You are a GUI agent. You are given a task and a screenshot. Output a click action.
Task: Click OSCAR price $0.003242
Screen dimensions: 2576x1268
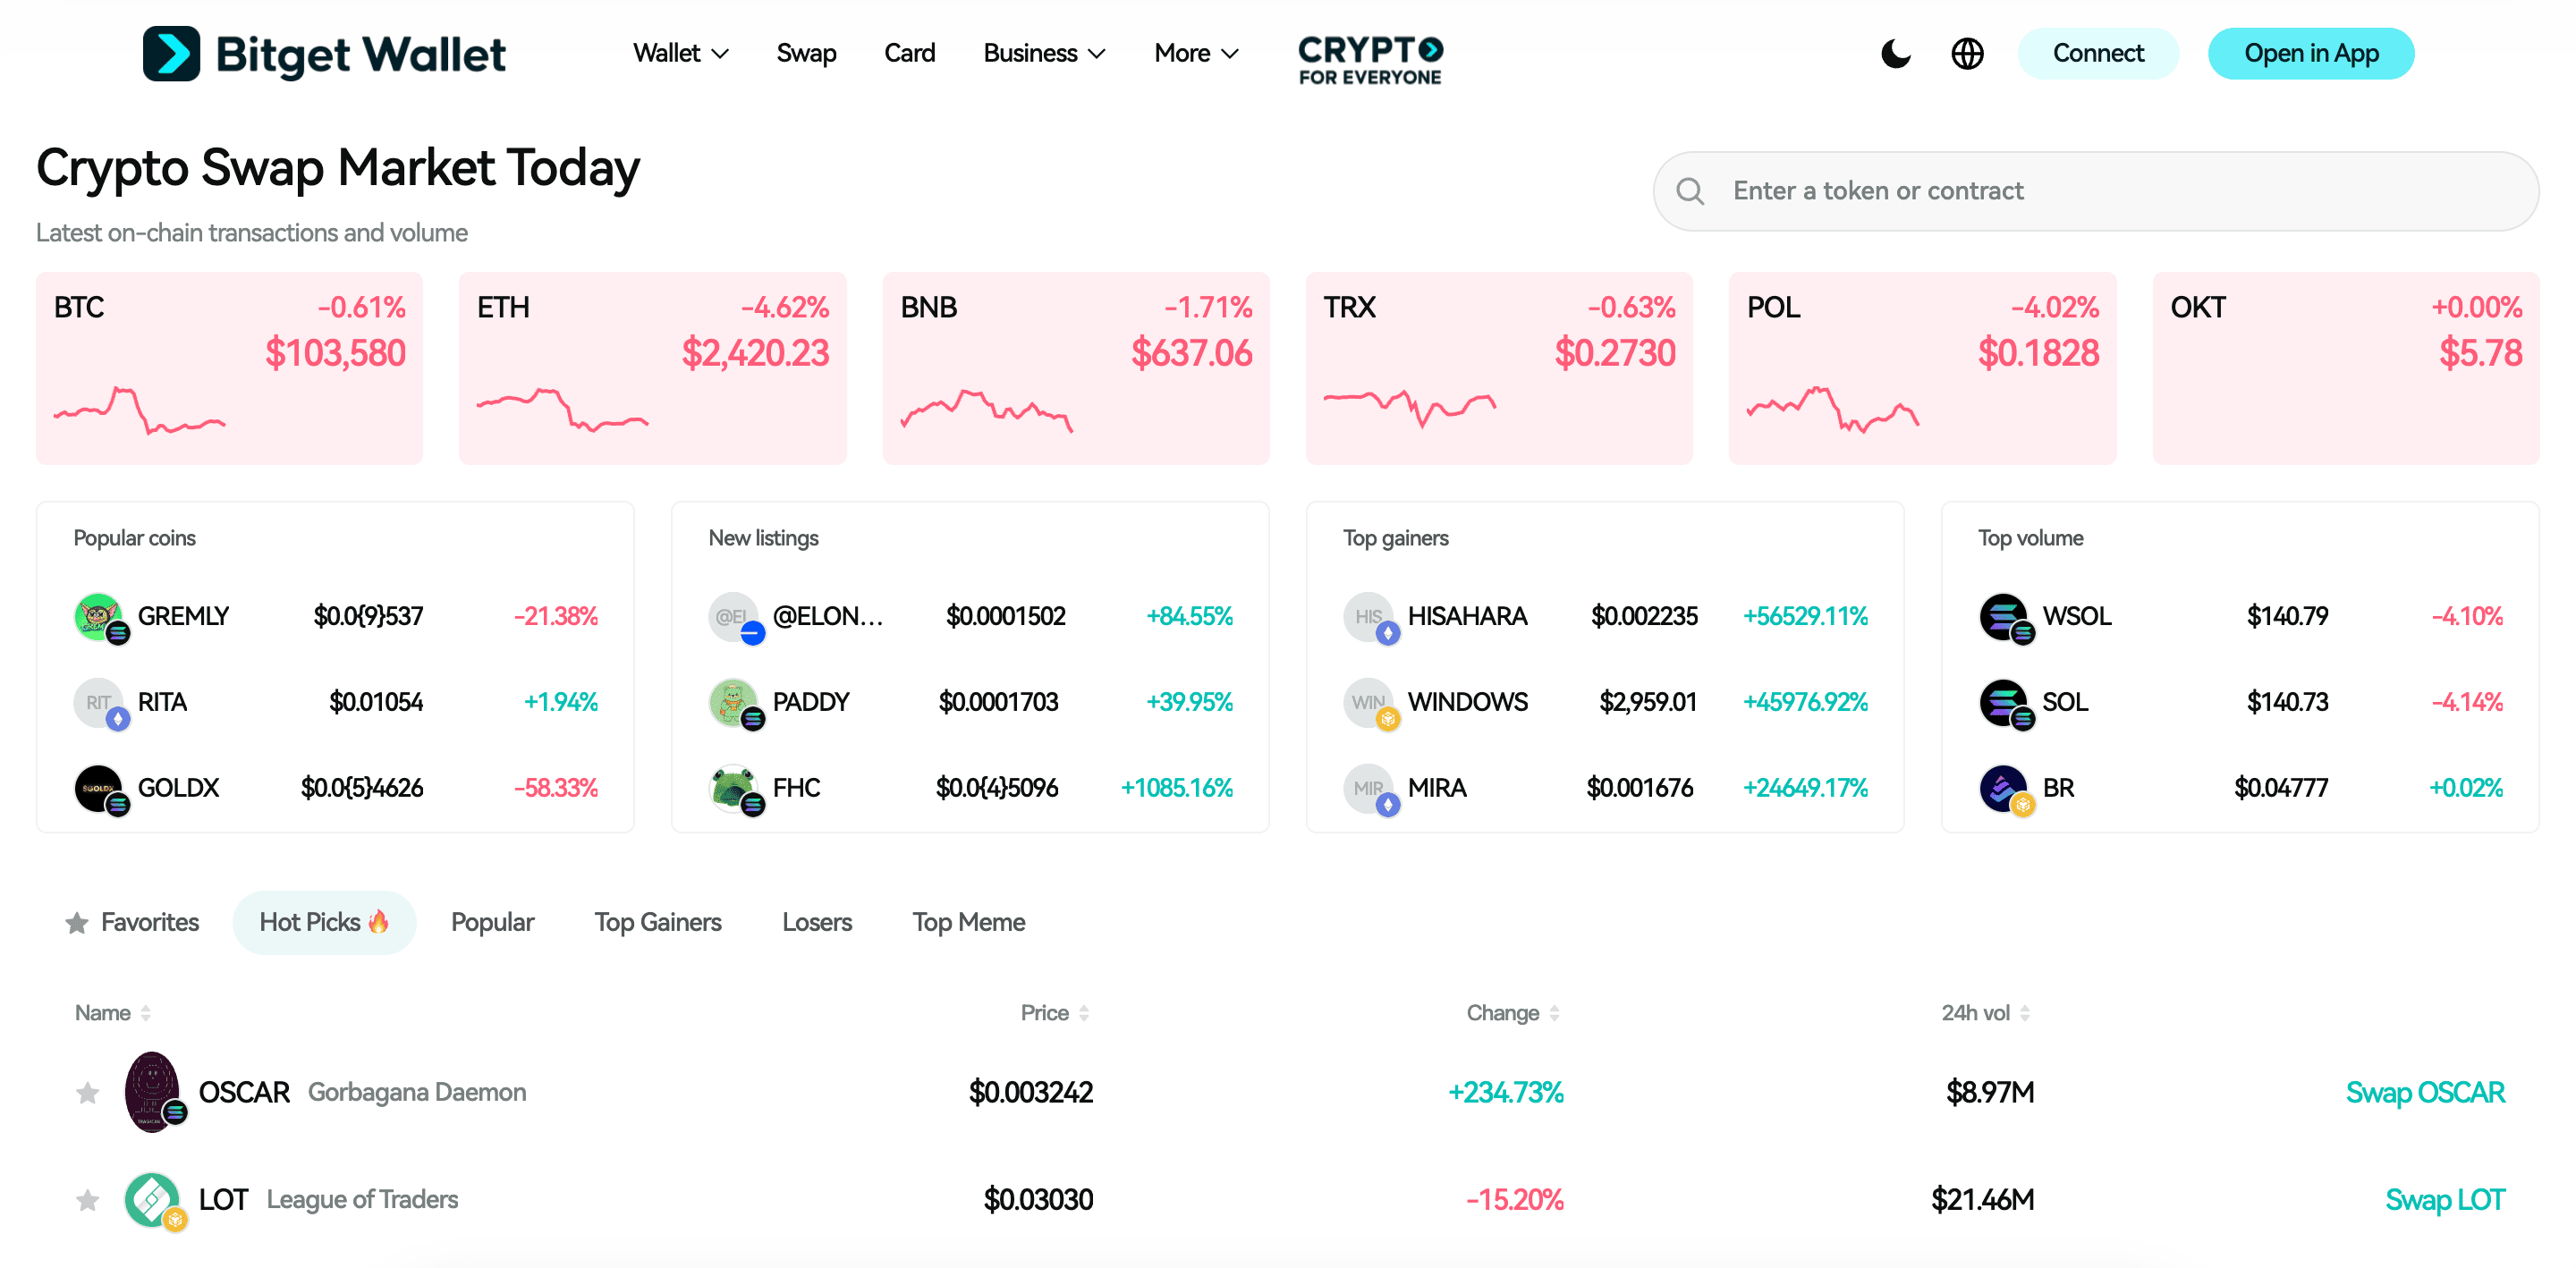pyautogui.click(x=1031, y=1092)
